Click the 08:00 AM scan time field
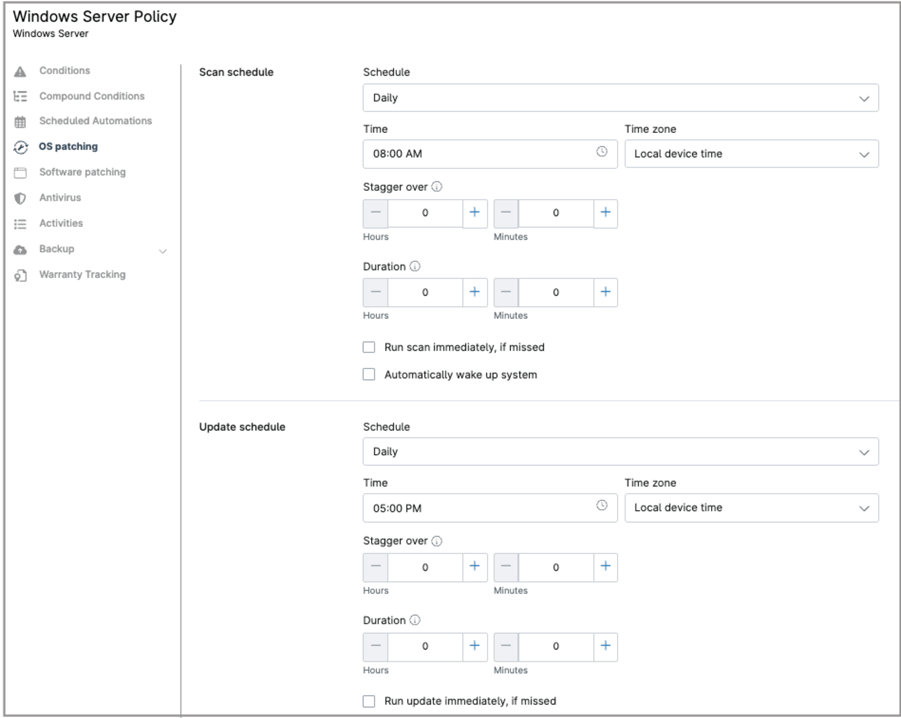Image resolution: width=901 pixels, height=718 pixels. click(490, 154)
